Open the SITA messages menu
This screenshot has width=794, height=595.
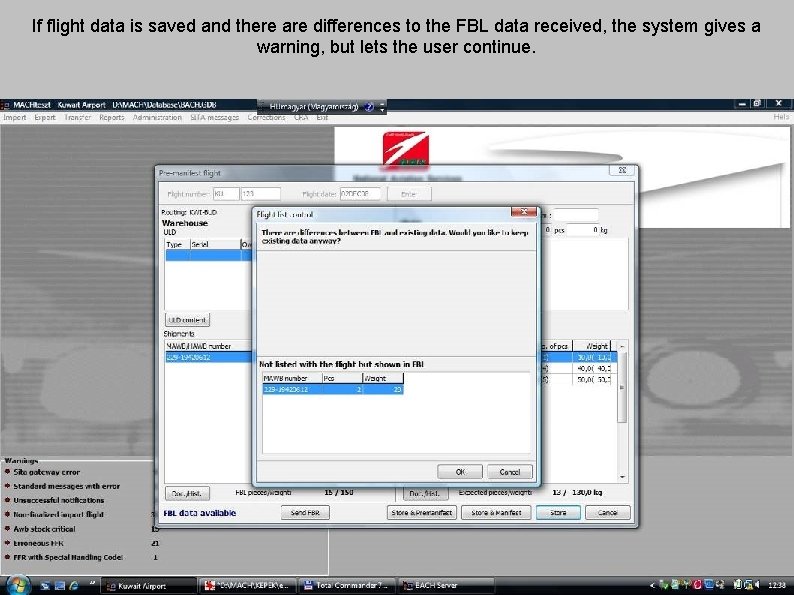(x=214, y=117)
